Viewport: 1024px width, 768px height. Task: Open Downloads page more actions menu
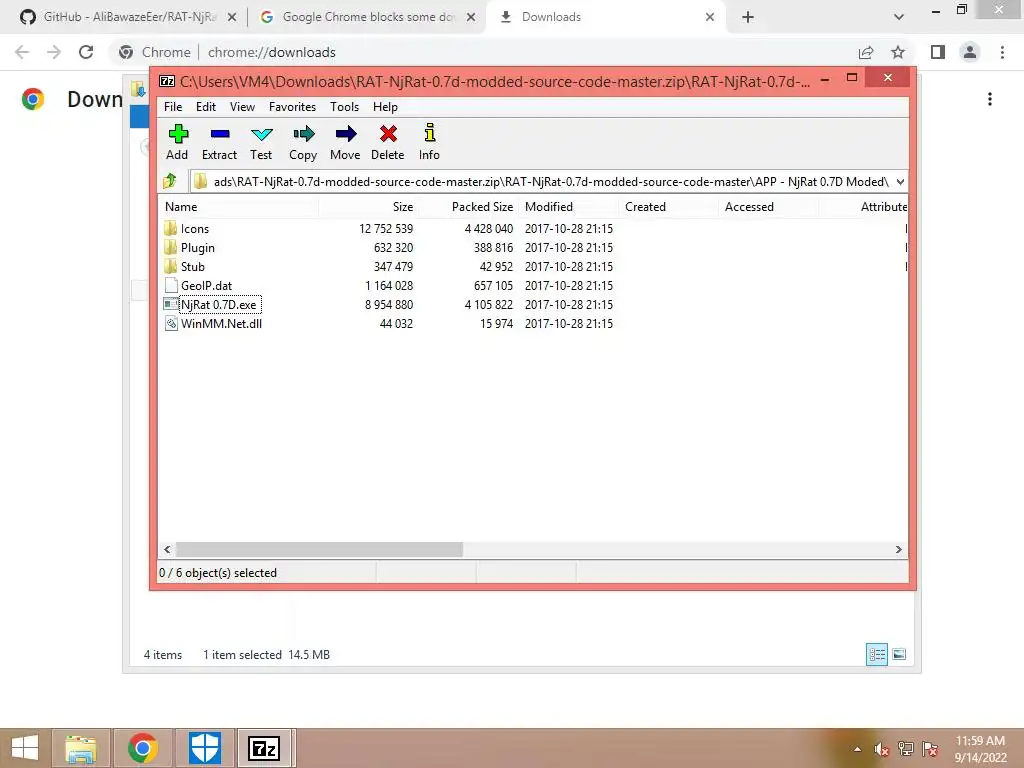(x=990, y=99)
